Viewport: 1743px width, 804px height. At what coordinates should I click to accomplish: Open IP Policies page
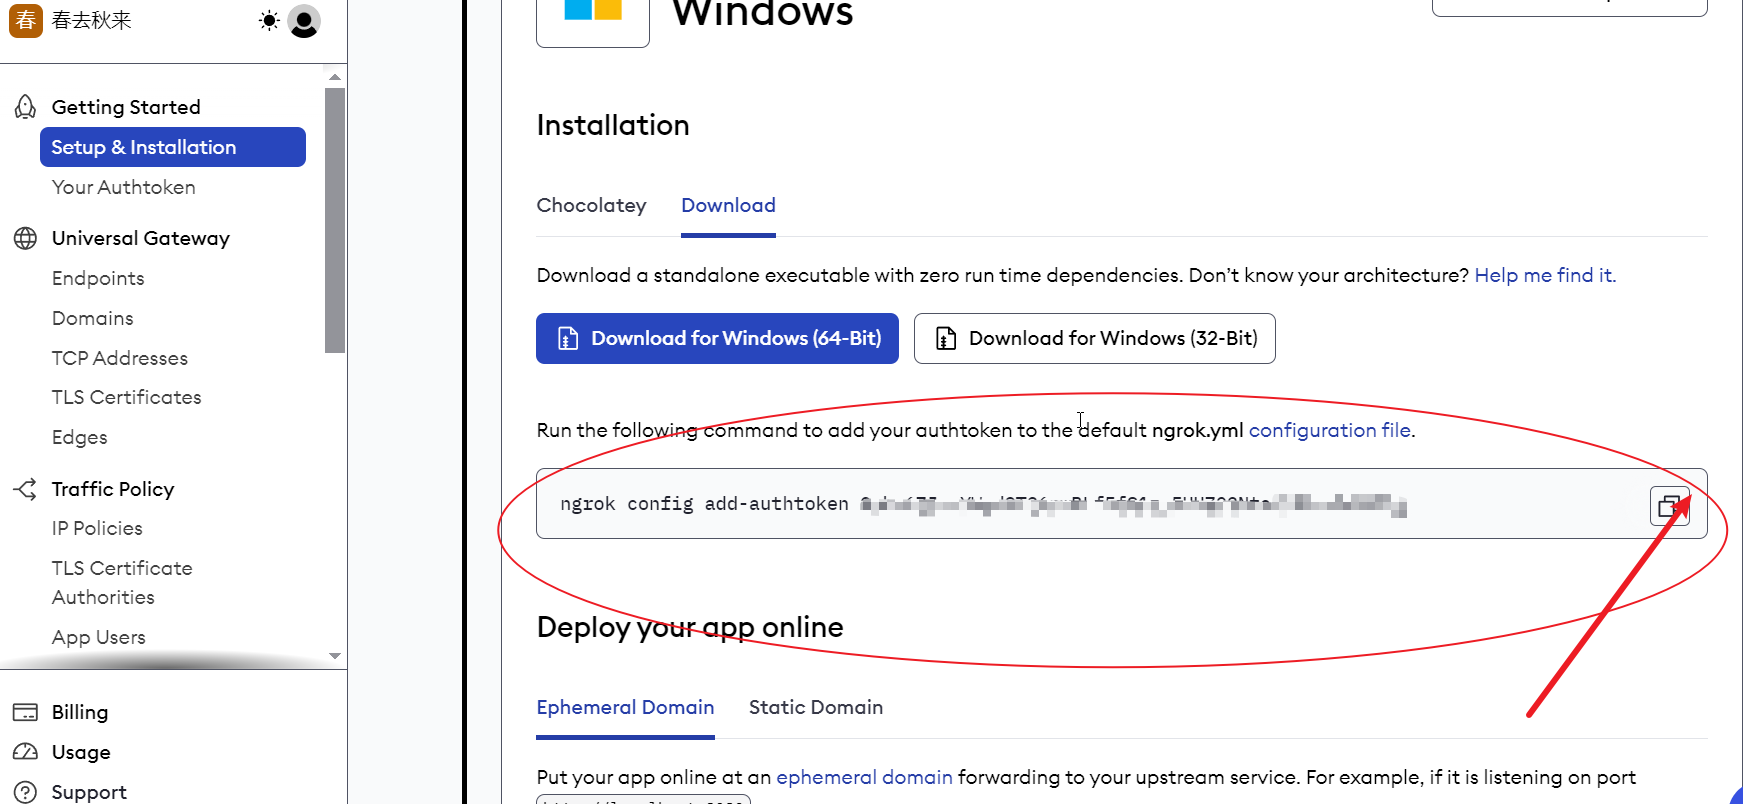coord(97,528)
